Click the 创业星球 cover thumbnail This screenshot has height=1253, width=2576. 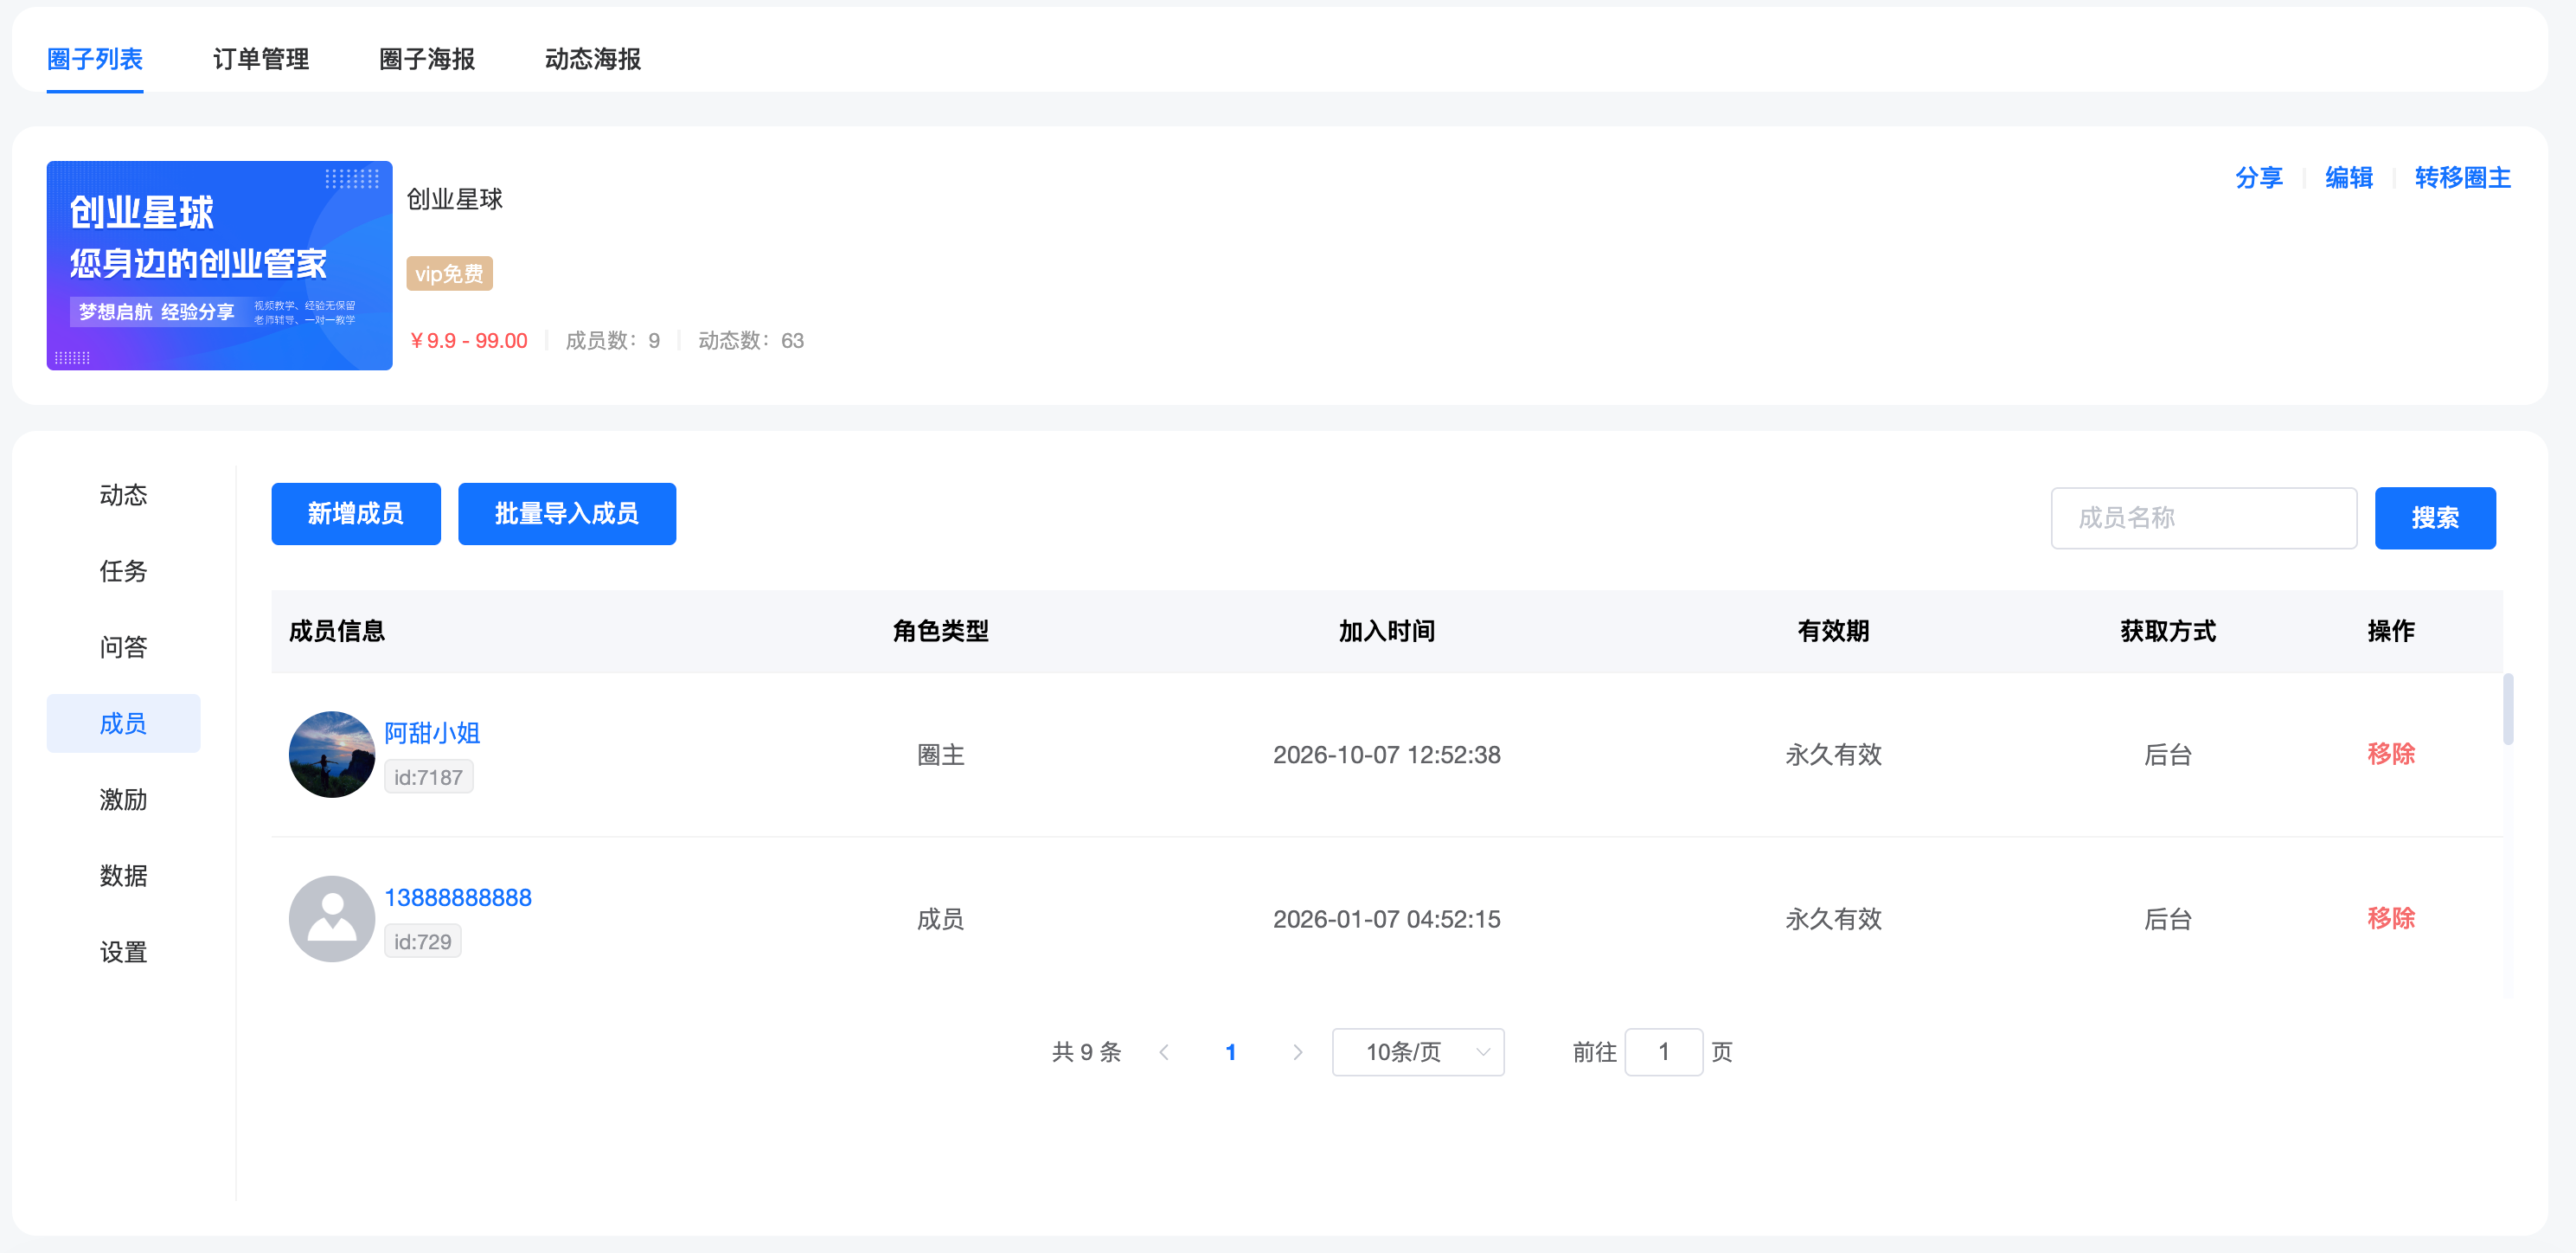220,265
